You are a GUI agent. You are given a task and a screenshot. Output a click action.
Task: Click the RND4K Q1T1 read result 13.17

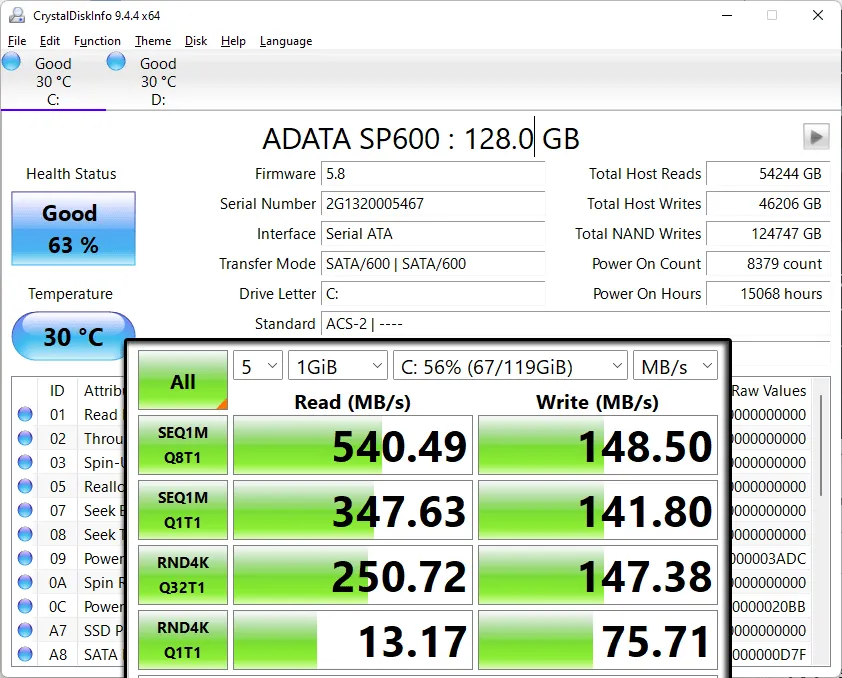(x=353, y=640)
